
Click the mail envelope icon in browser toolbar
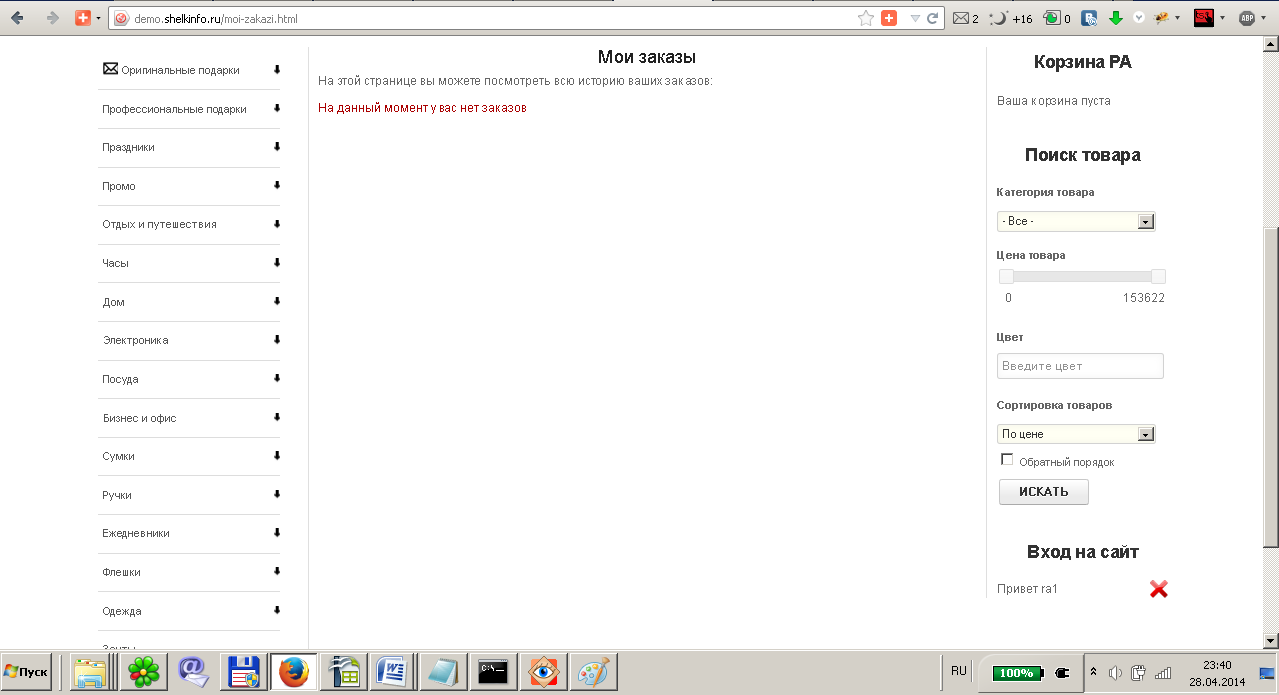[961, 18]
